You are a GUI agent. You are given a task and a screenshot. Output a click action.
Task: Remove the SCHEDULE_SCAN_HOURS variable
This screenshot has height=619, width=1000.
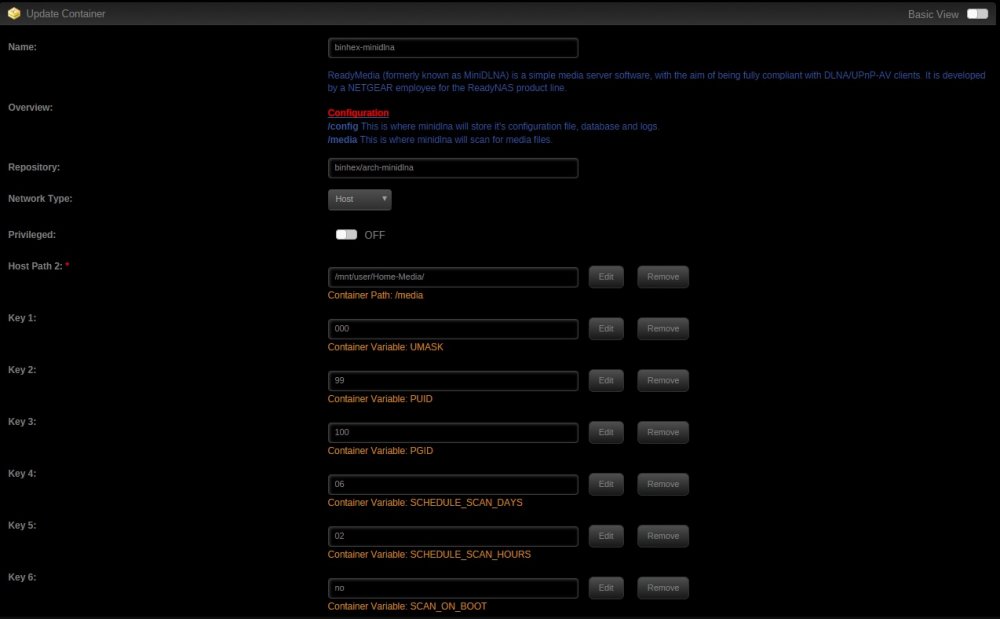(663, 536)
